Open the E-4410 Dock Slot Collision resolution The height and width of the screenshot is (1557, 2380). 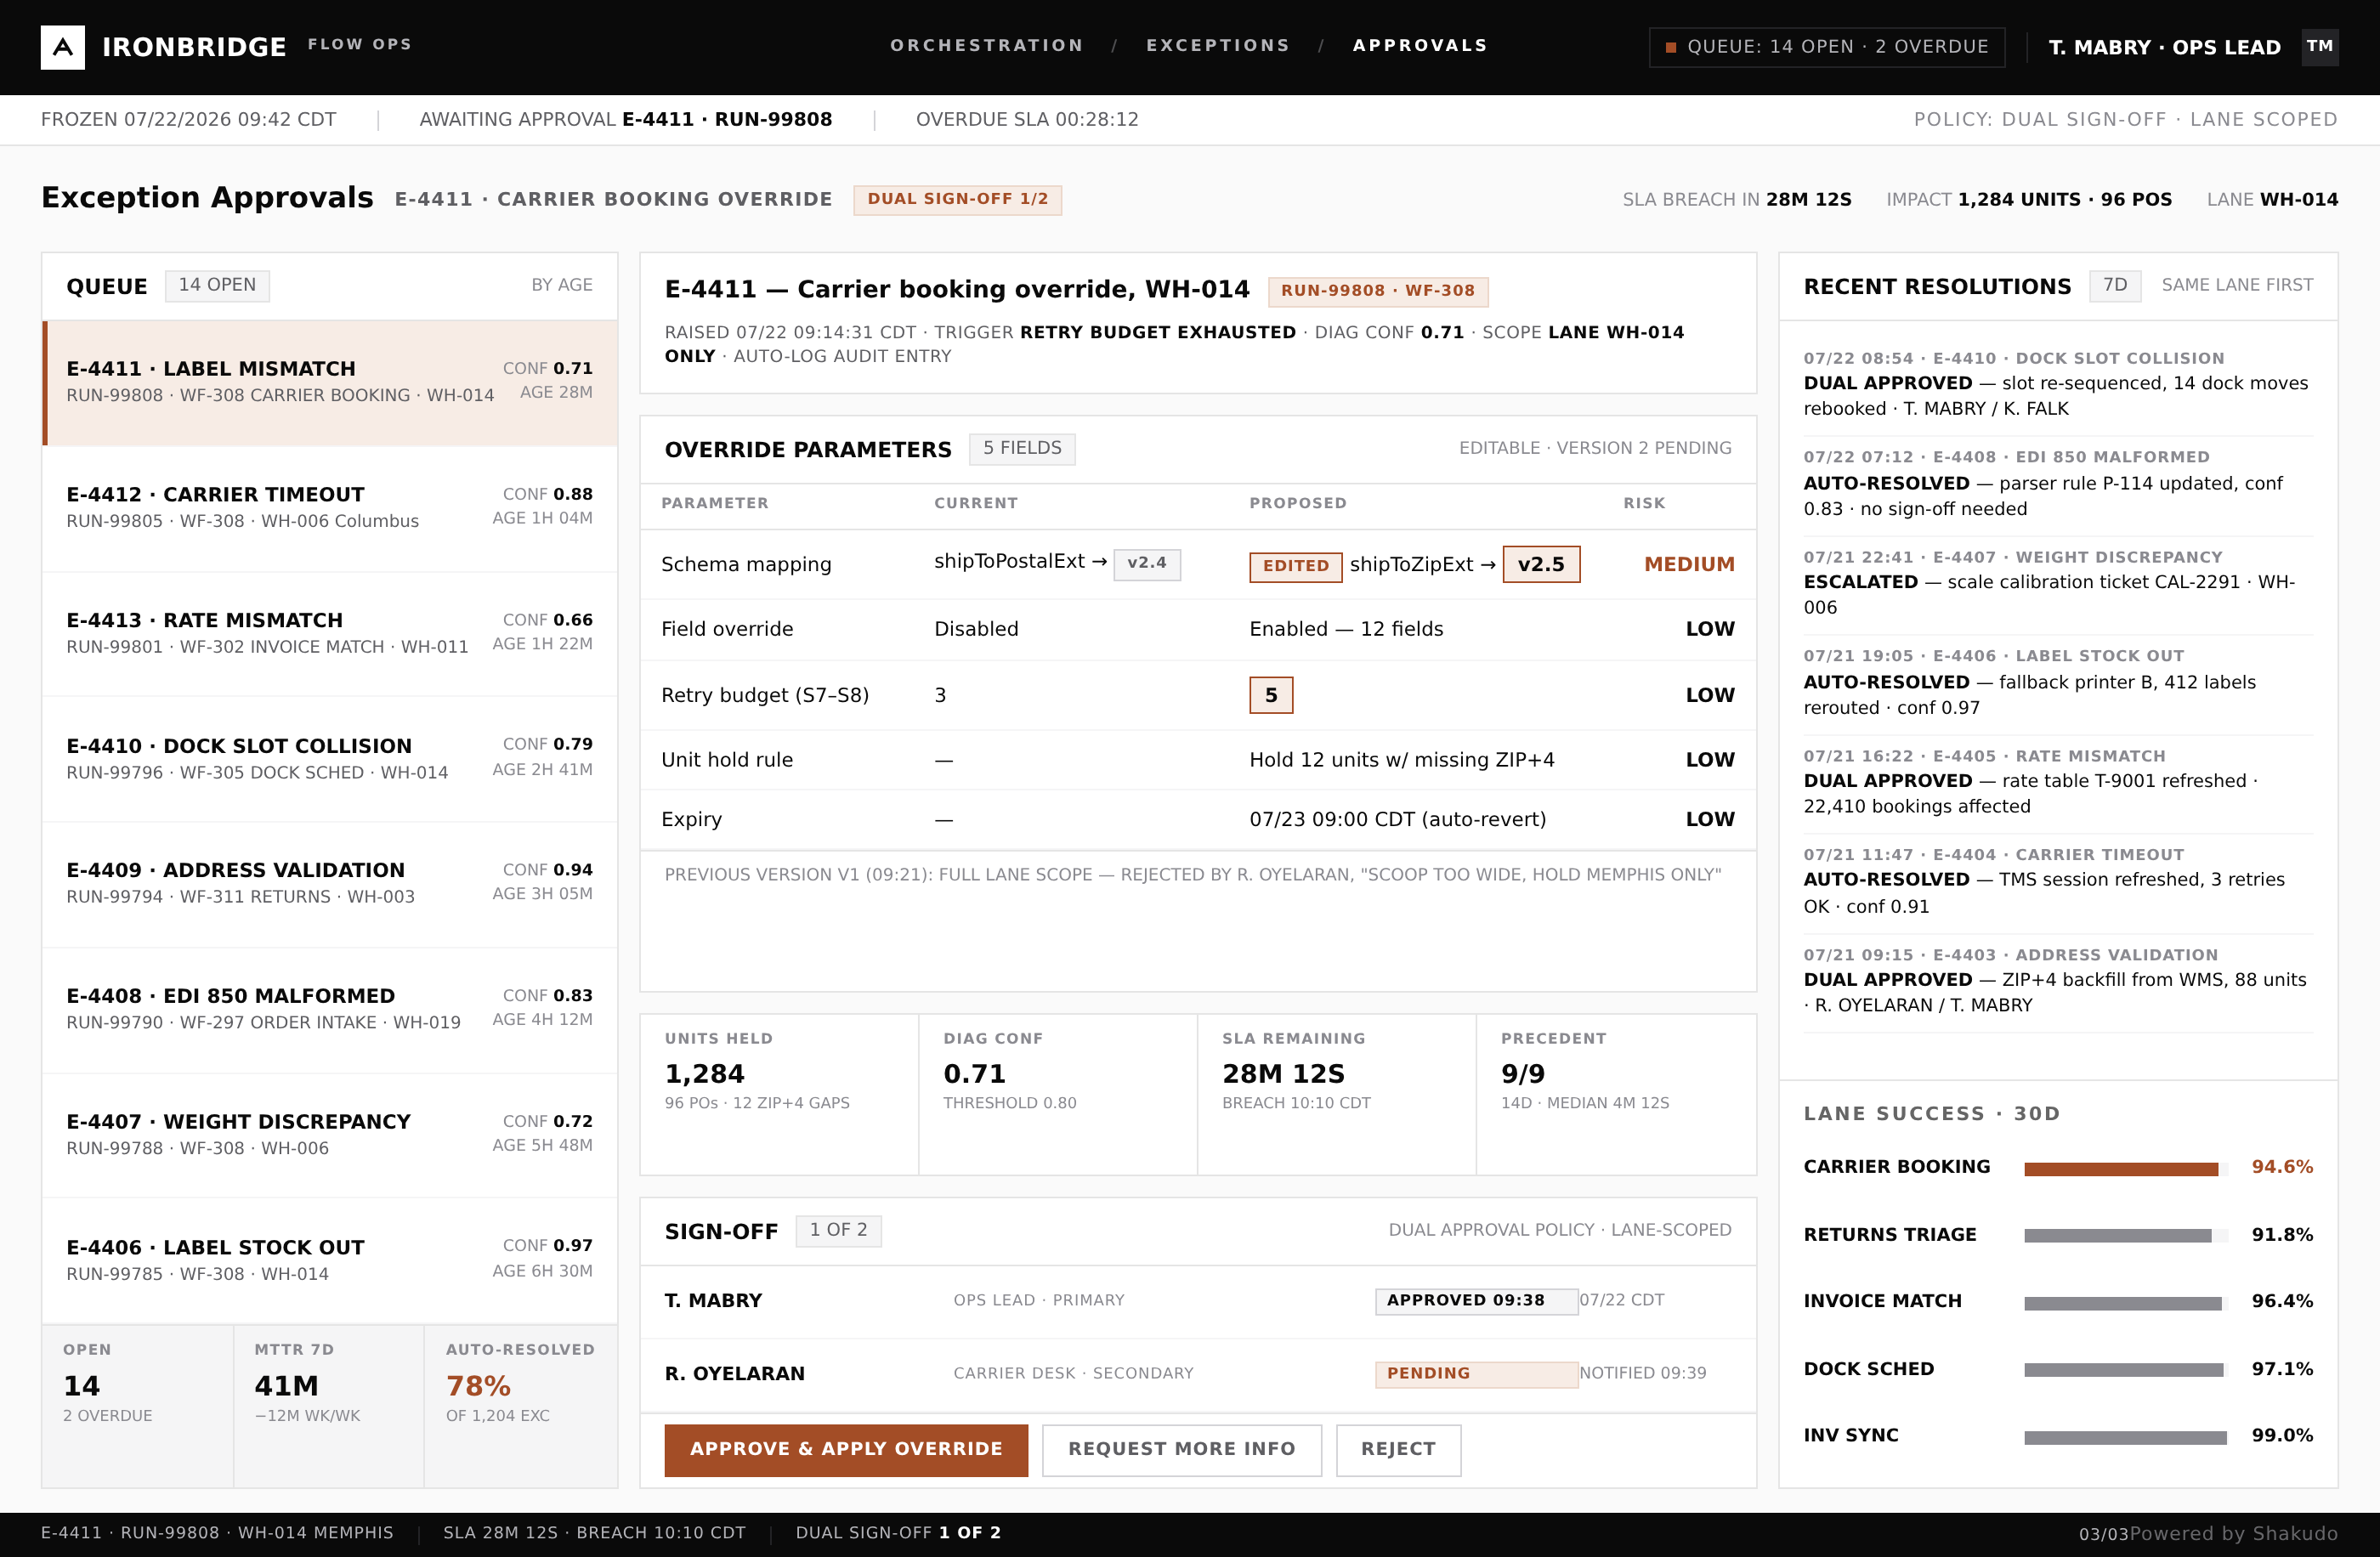tap(2058, 384)
